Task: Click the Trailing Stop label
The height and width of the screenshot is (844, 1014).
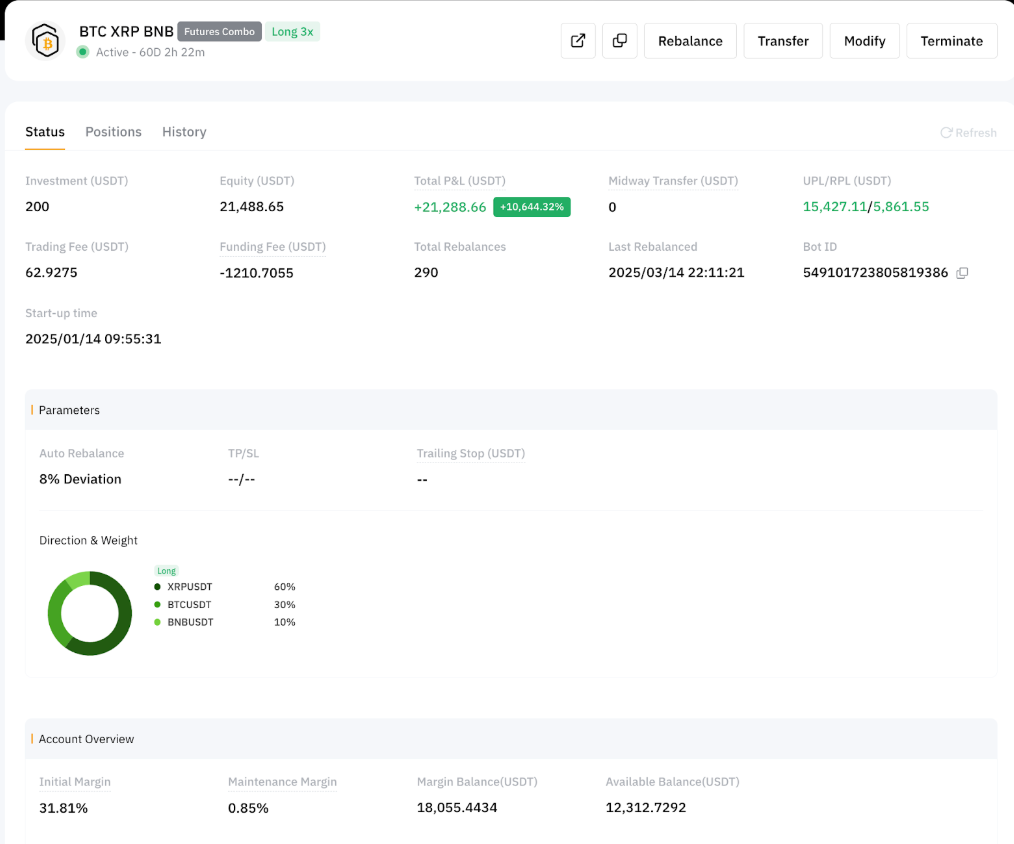Action: [x=470, y=454]
